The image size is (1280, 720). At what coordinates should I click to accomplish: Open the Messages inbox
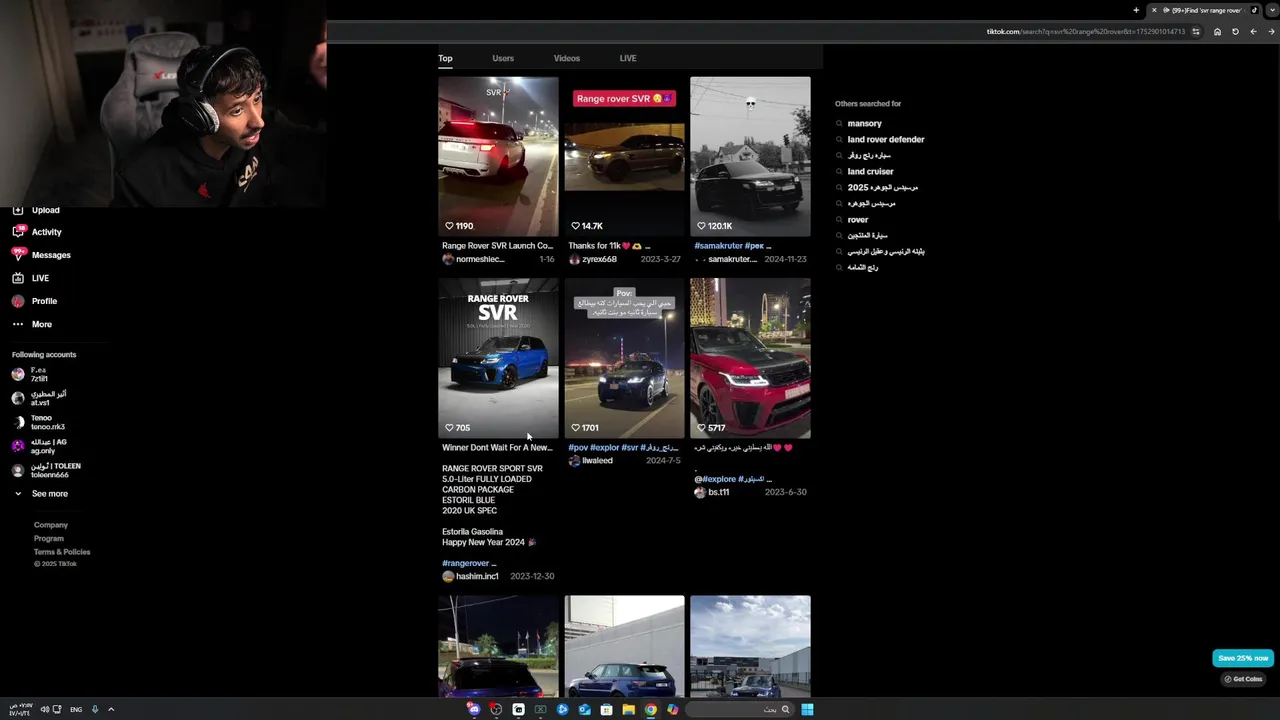(x=41, y=255)
